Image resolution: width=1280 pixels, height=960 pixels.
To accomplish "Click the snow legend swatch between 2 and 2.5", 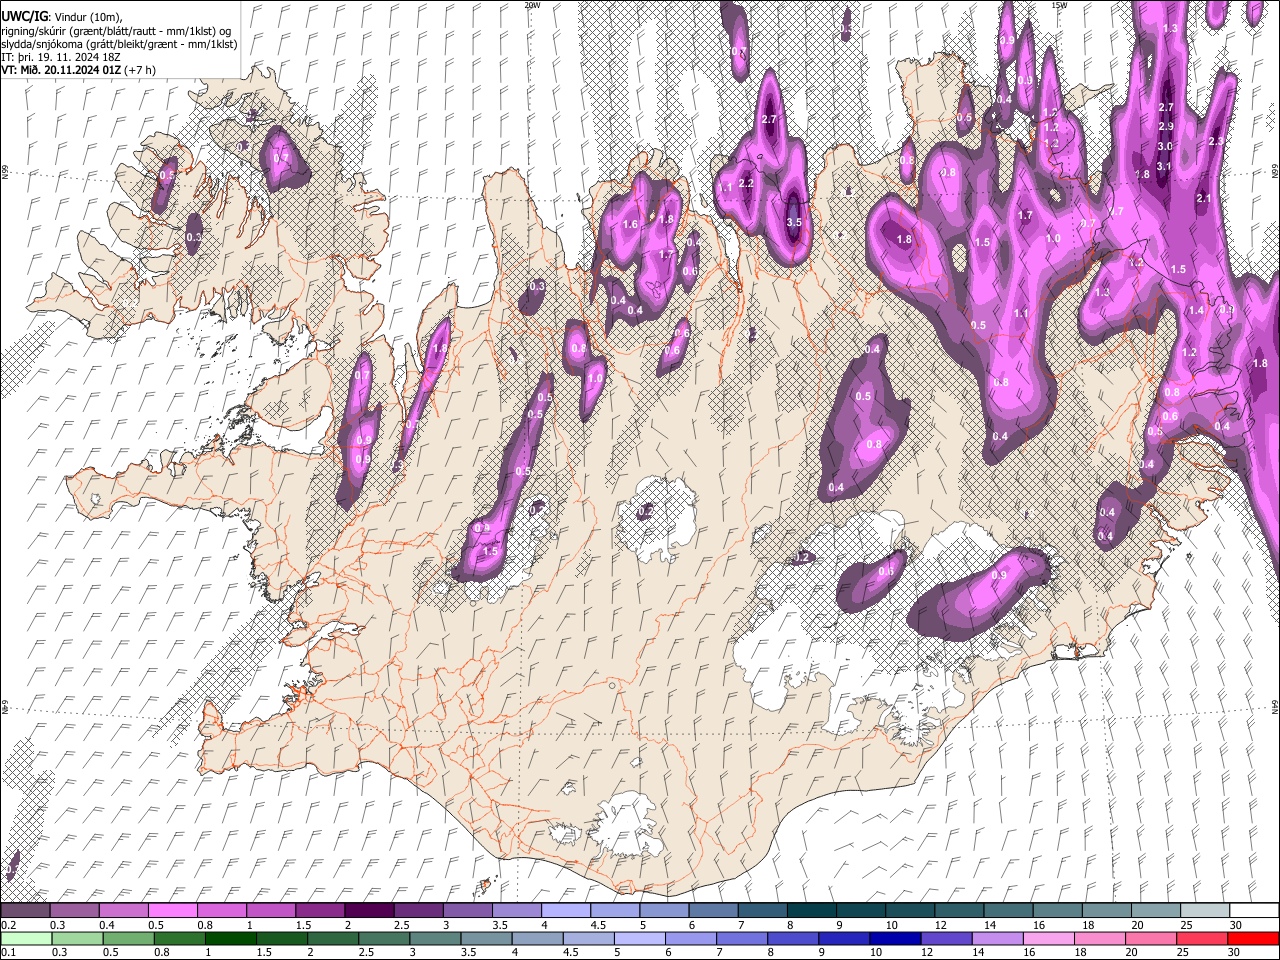I will tap(368, 911).
